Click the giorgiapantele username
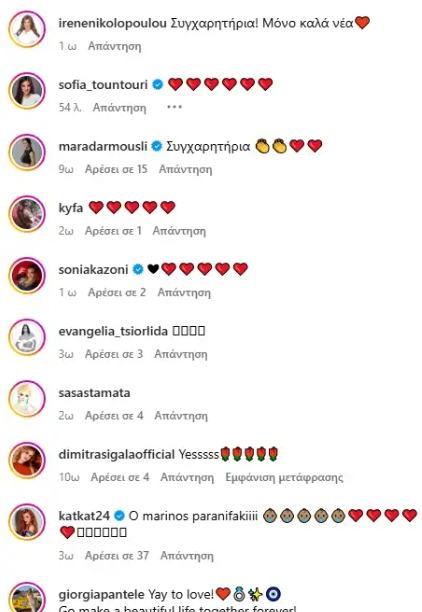Viewport: 422px width, 612px height. pos(101,595)
